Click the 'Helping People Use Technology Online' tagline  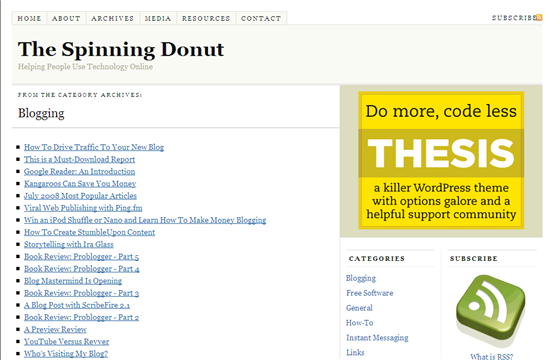tap(85, 67)
